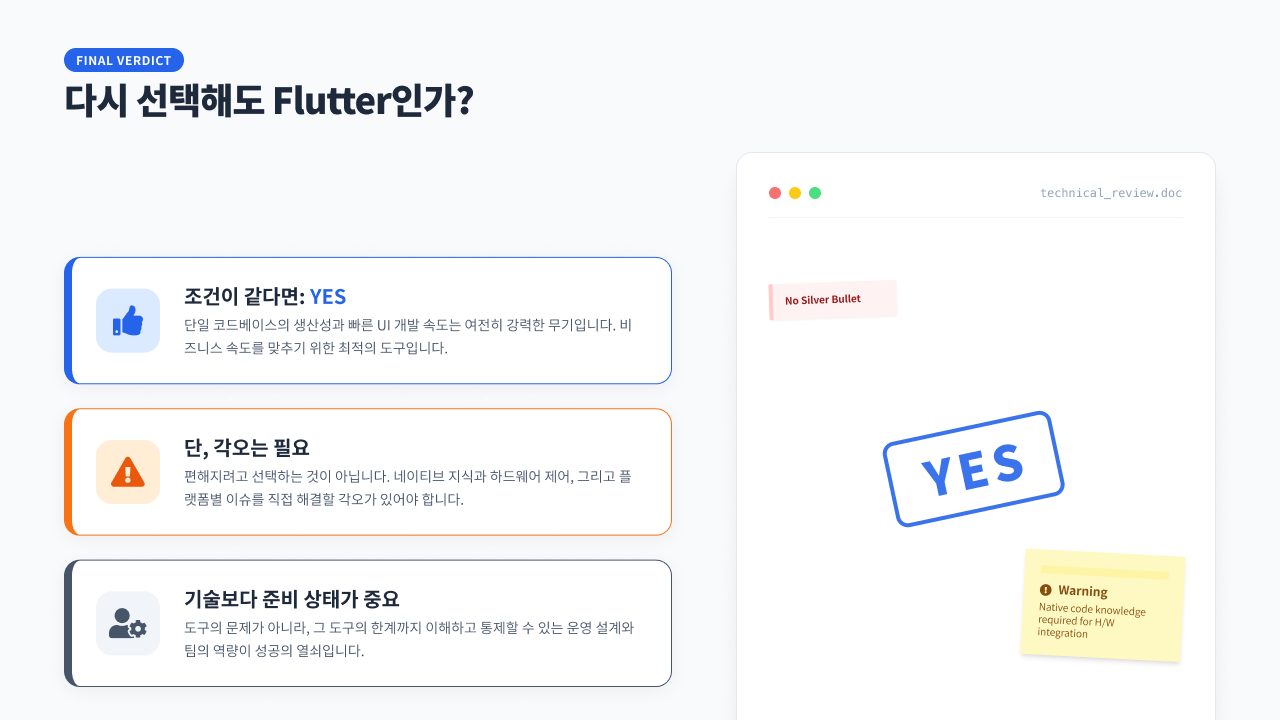Click the FINAL VERDICT badge
This screenshot has height=720, width=1280.
click(x=124, y=60)
